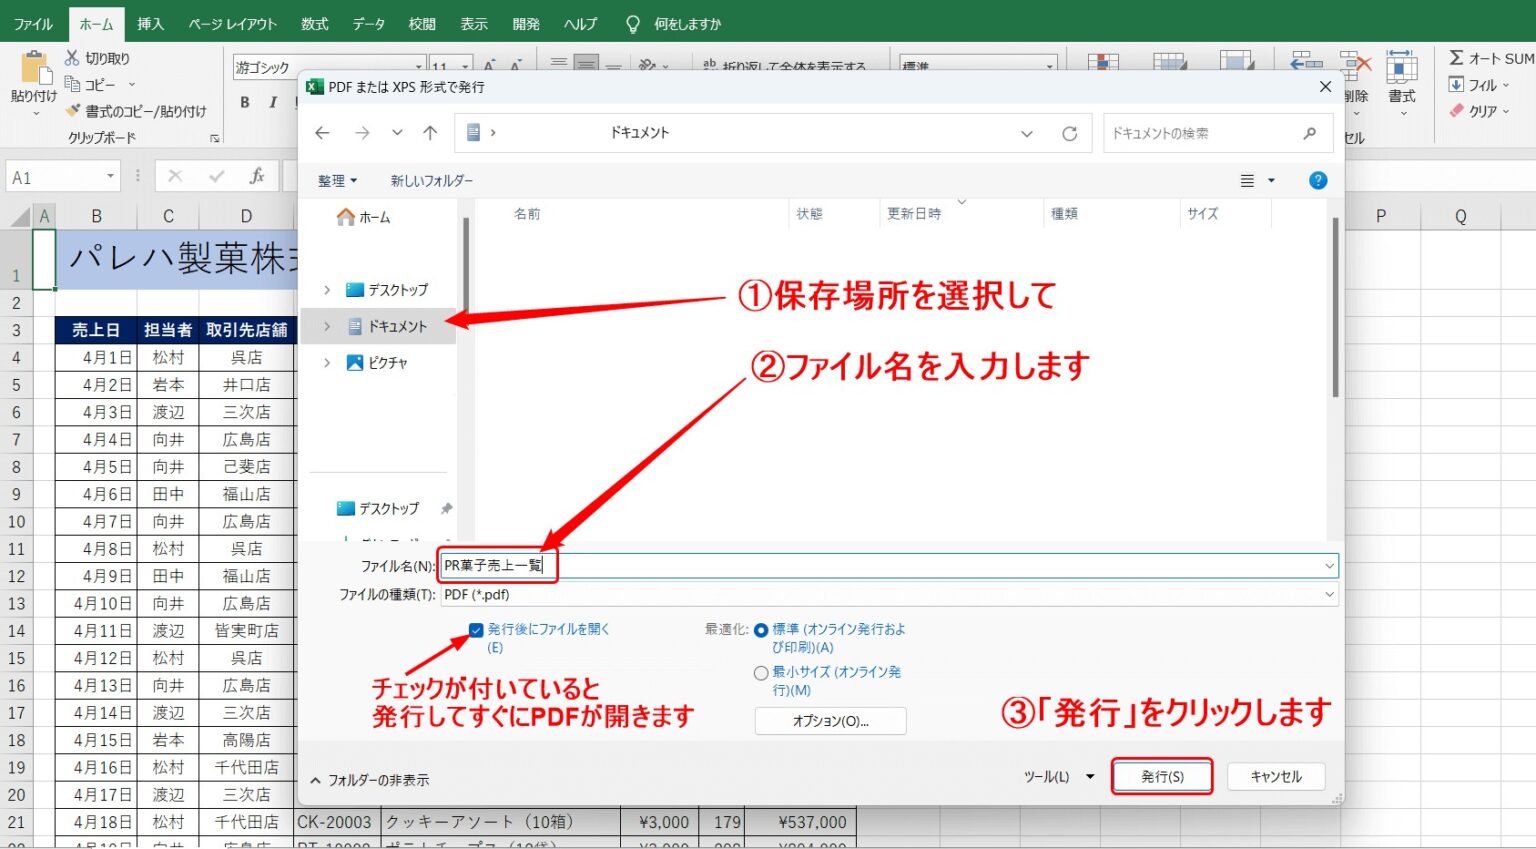
Task: Open the recent locations dropdown chevron
Action: [x=397, y=133]
